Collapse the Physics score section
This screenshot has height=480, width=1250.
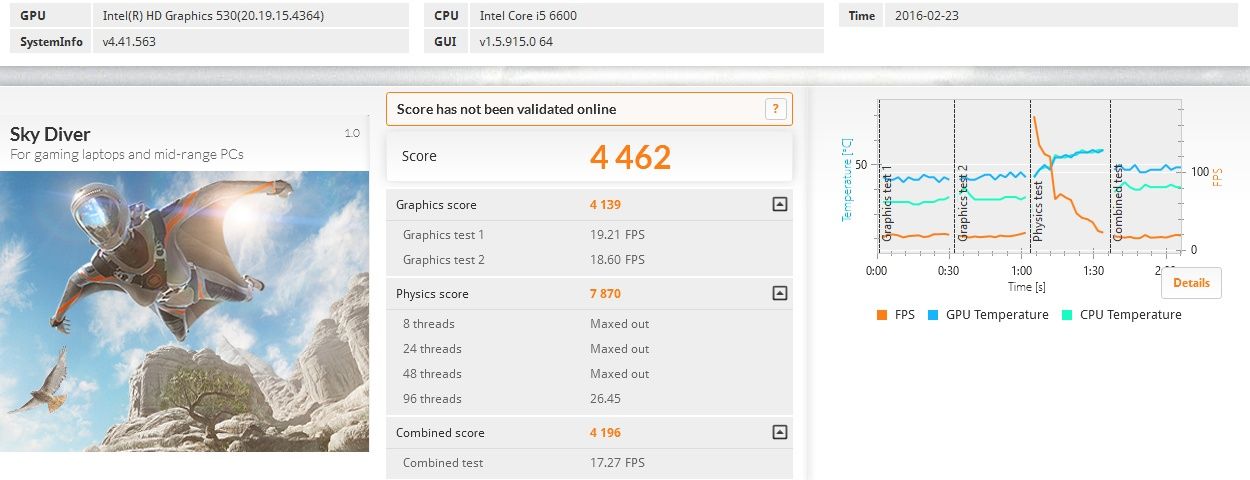click(x=780, y=293)
